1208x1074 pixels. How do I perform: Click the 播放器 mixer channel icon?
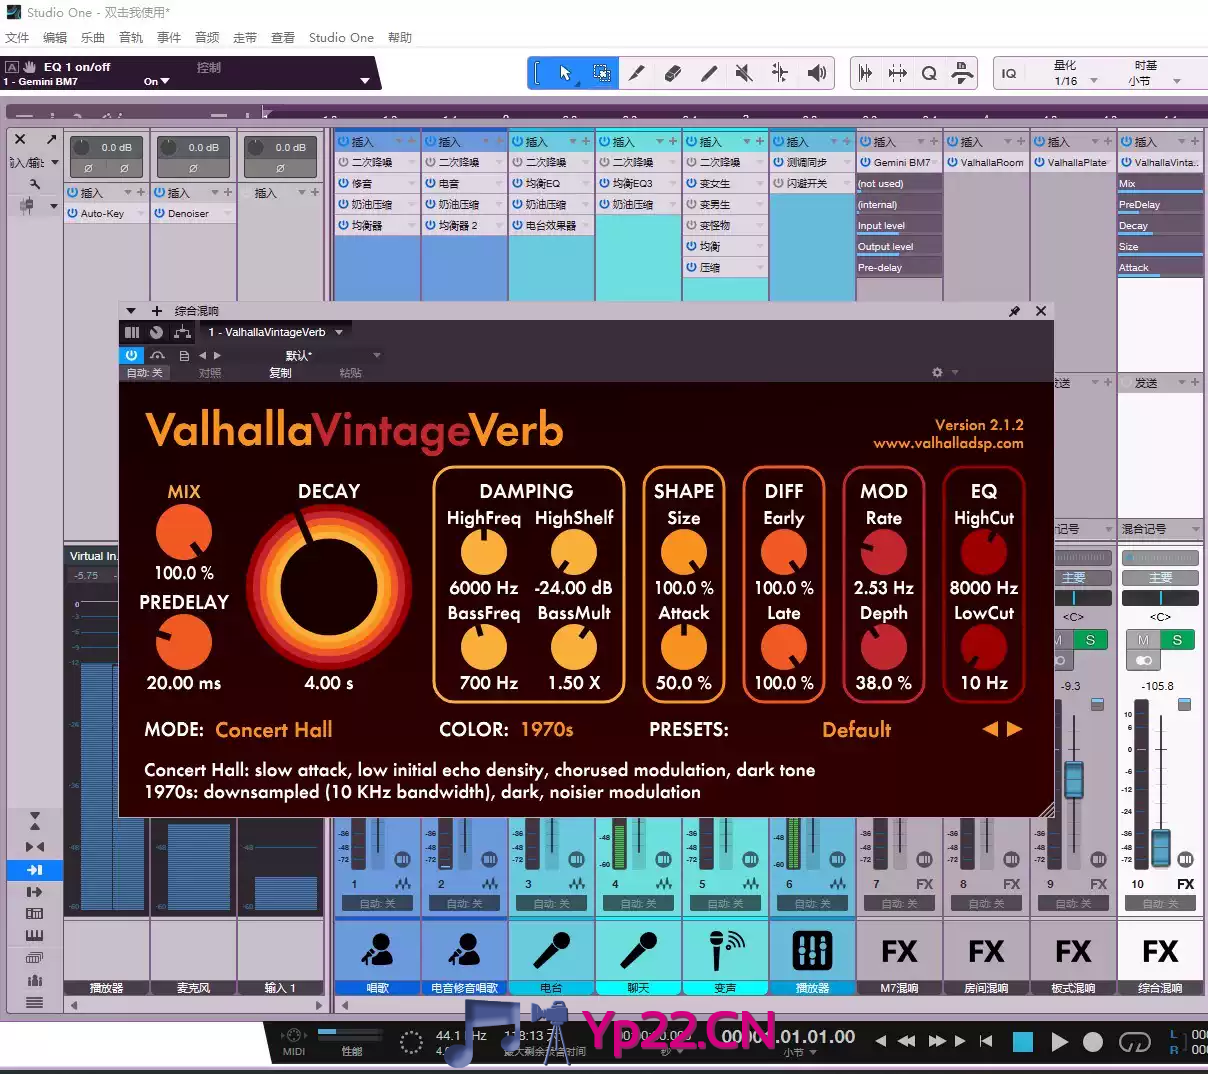coord(812,950)
